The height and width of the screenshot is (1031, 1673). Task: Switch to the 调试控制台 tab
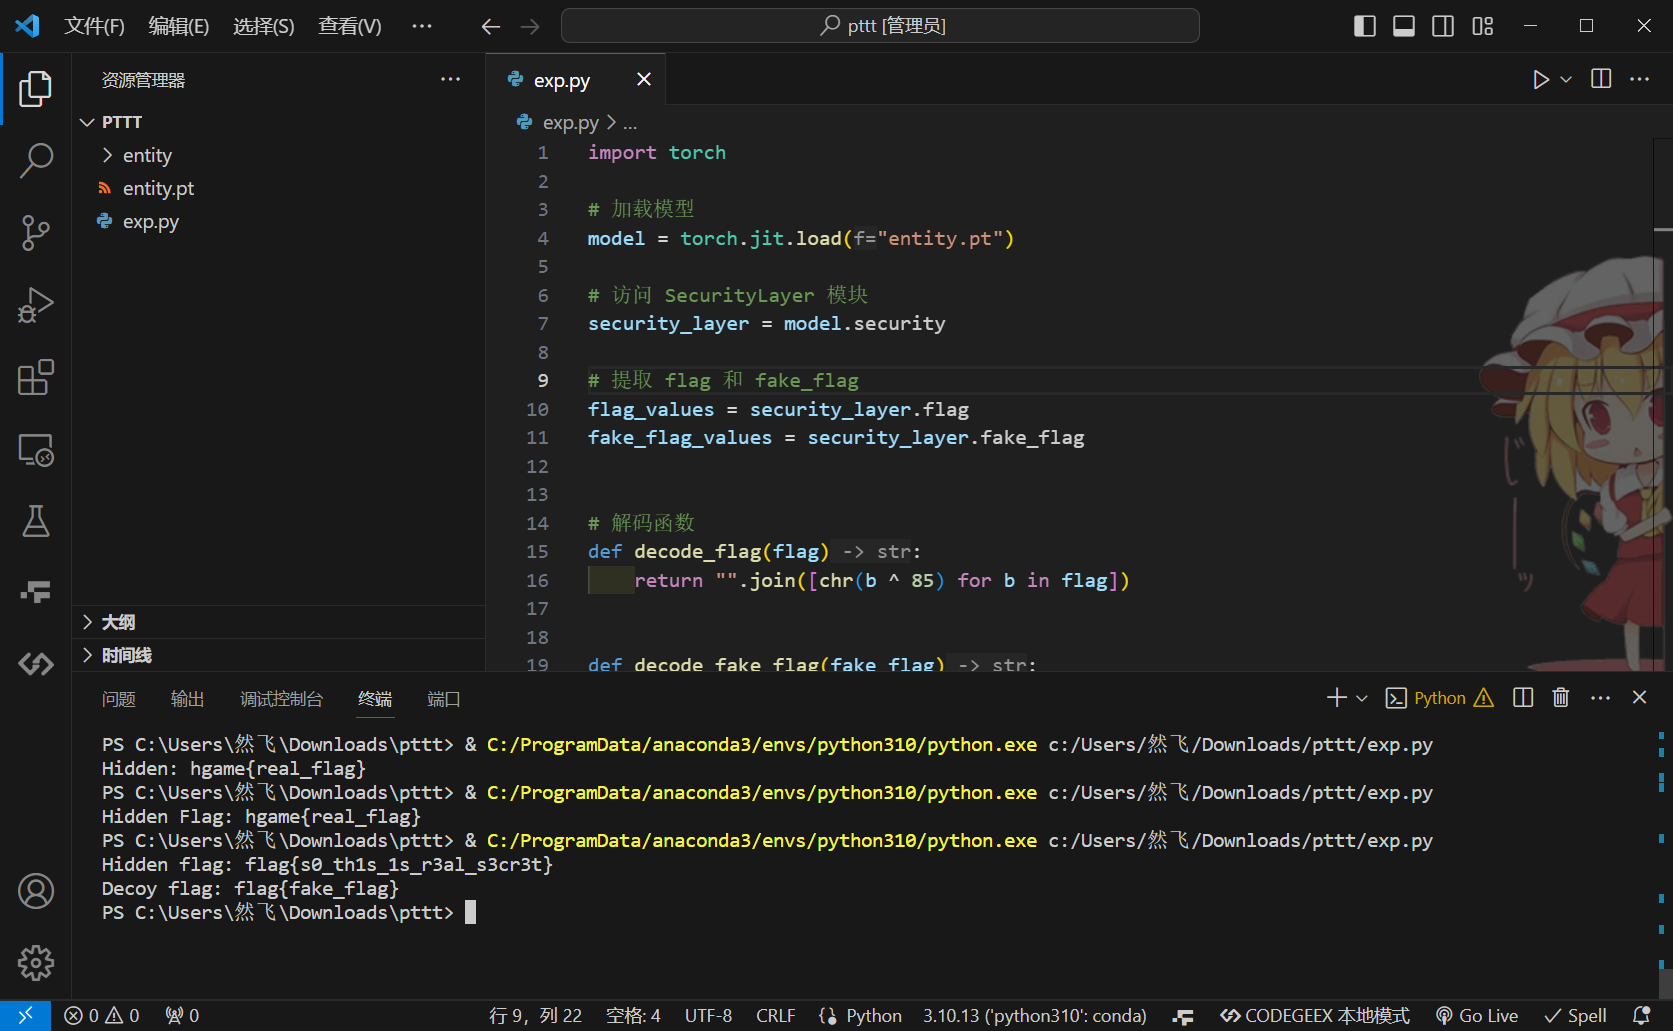[x=282, y=699]
